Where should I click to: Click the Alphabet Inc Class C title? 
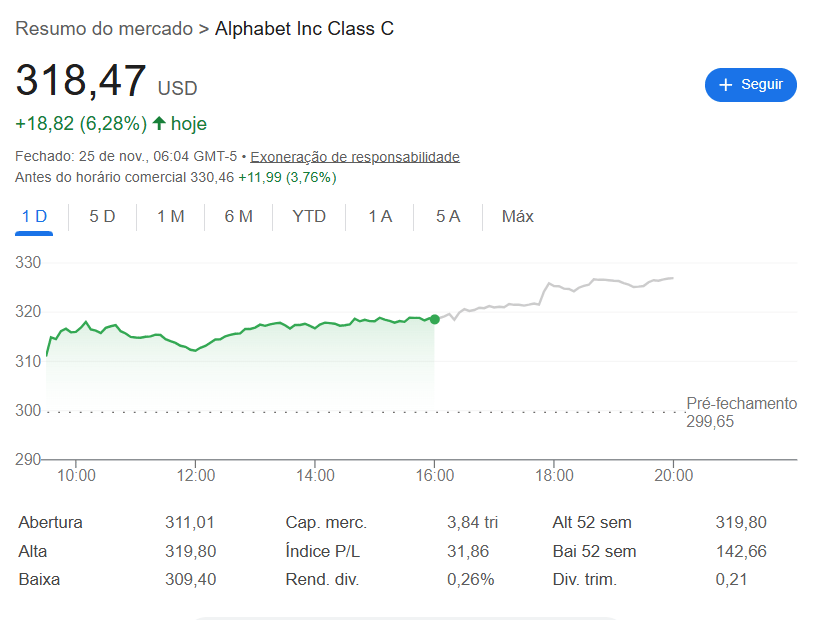click(x=304, y=29)
